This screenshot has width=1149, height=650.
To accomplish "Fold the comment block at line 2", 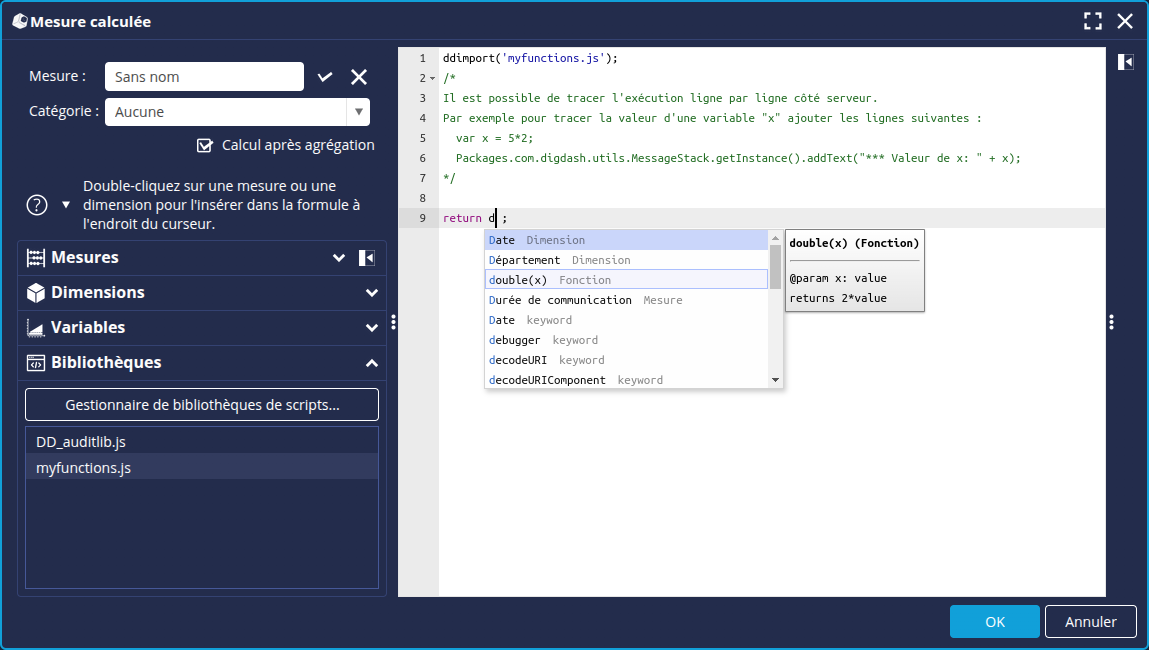I will [x=432, y=78].
